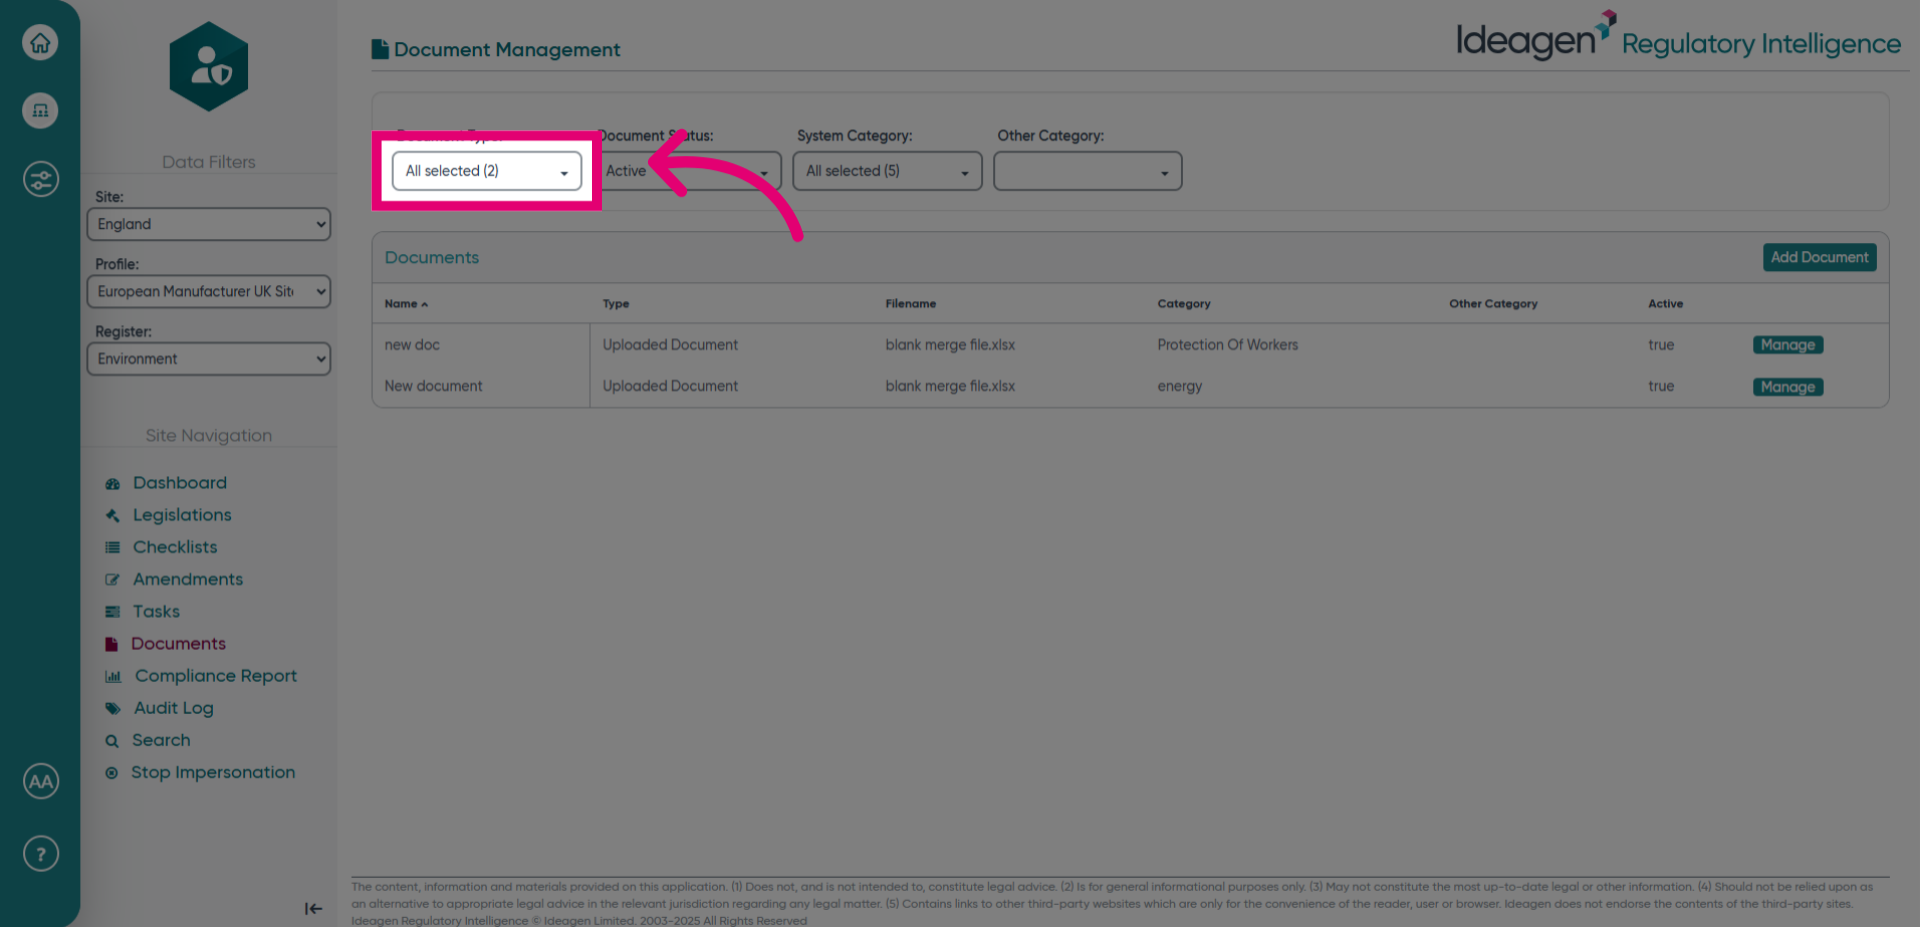Click the hexagon user shield logo
Screen dimensions: 1920x927
tap(209, 67)
